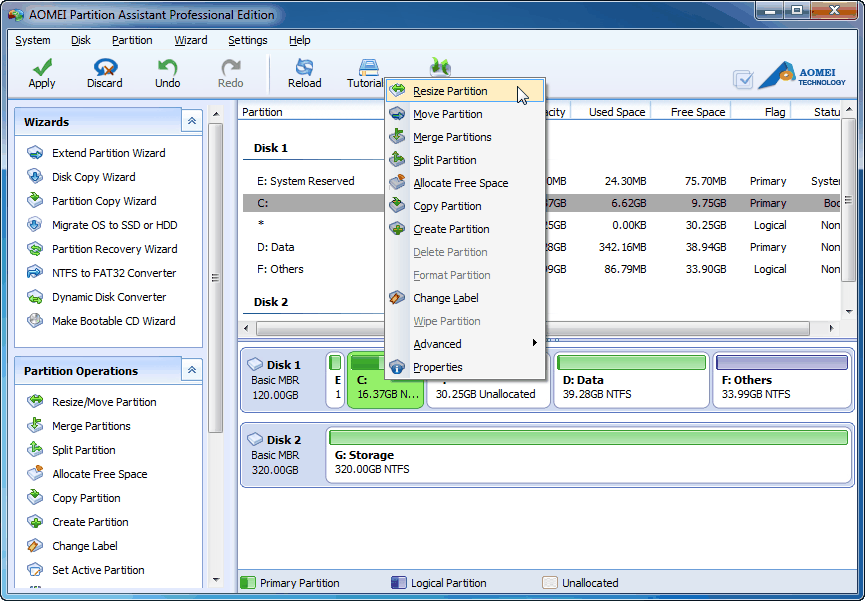Viewport: 865px width, 601px height.
Task: Click the green Primary Partition legend swatch
Action: point(246,582)
